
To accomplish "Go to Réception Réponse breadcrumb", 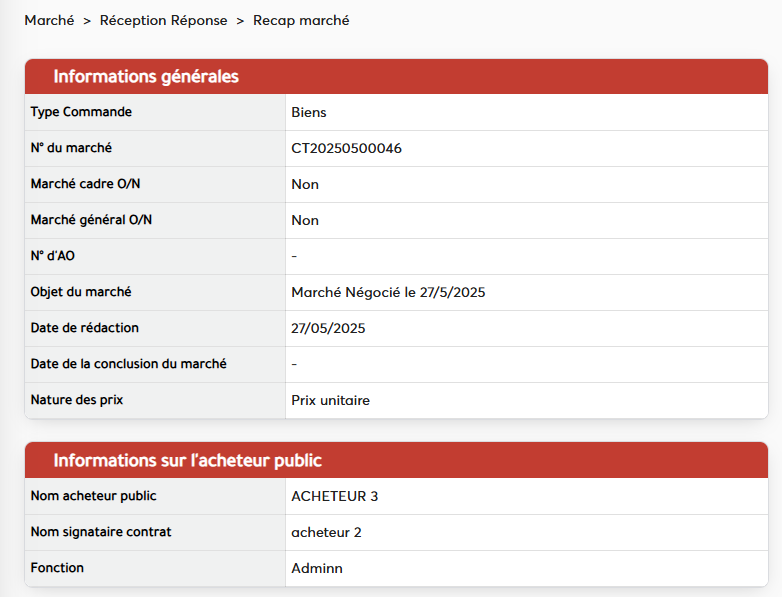I will (163, 20).
